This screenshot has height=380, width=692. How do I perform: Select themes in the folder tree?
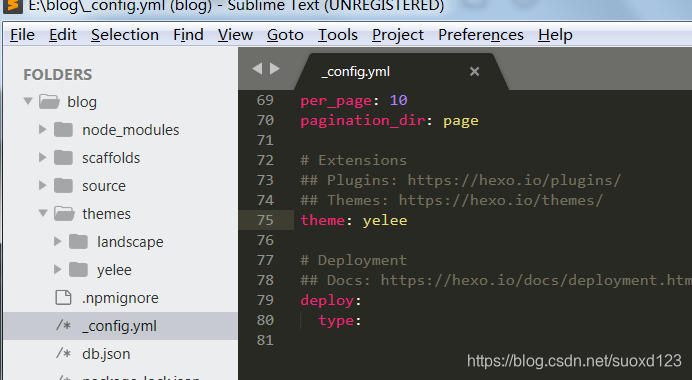[x=106, y=214]
